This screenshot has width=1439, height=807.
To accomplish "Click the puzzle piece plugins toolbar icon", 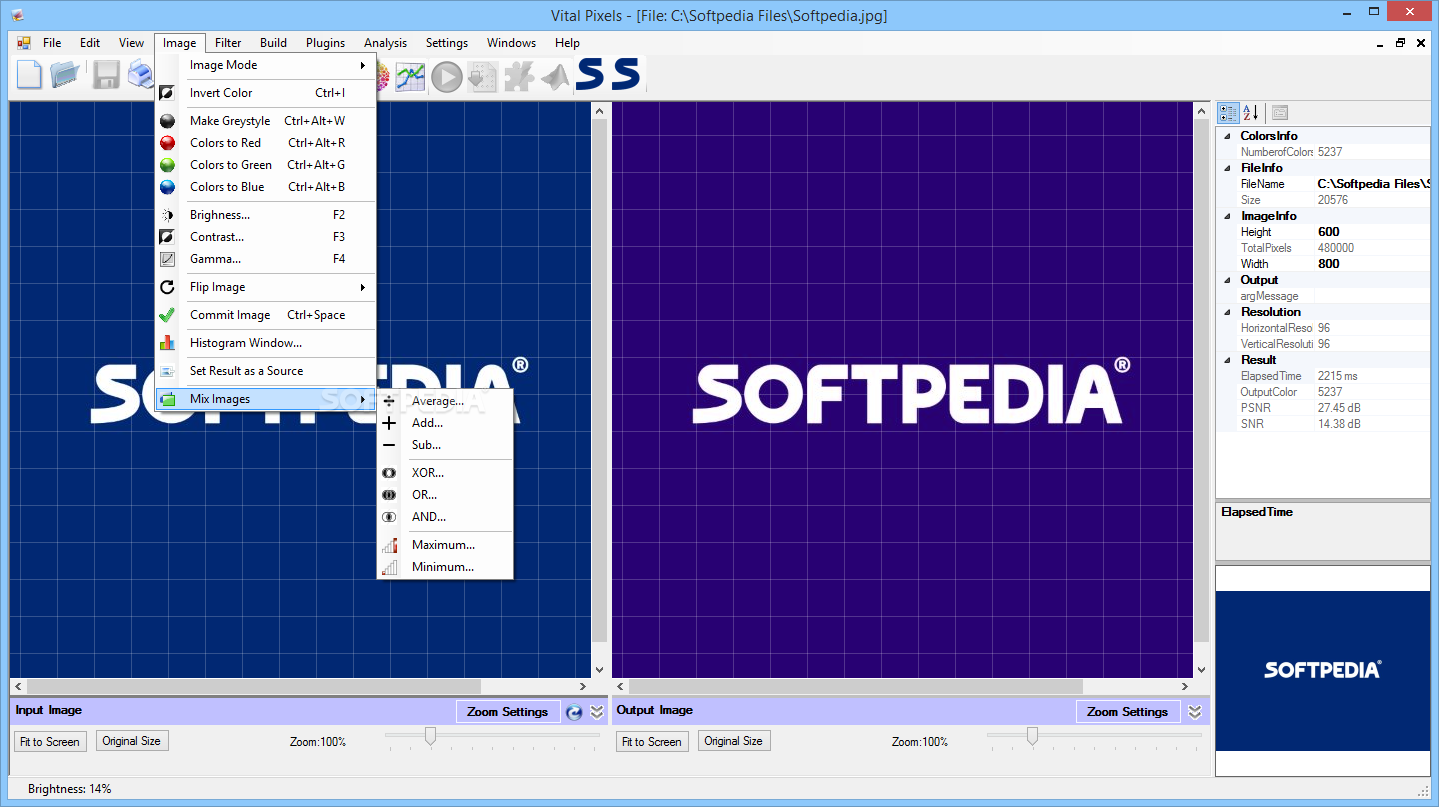I will pos(518,76).
